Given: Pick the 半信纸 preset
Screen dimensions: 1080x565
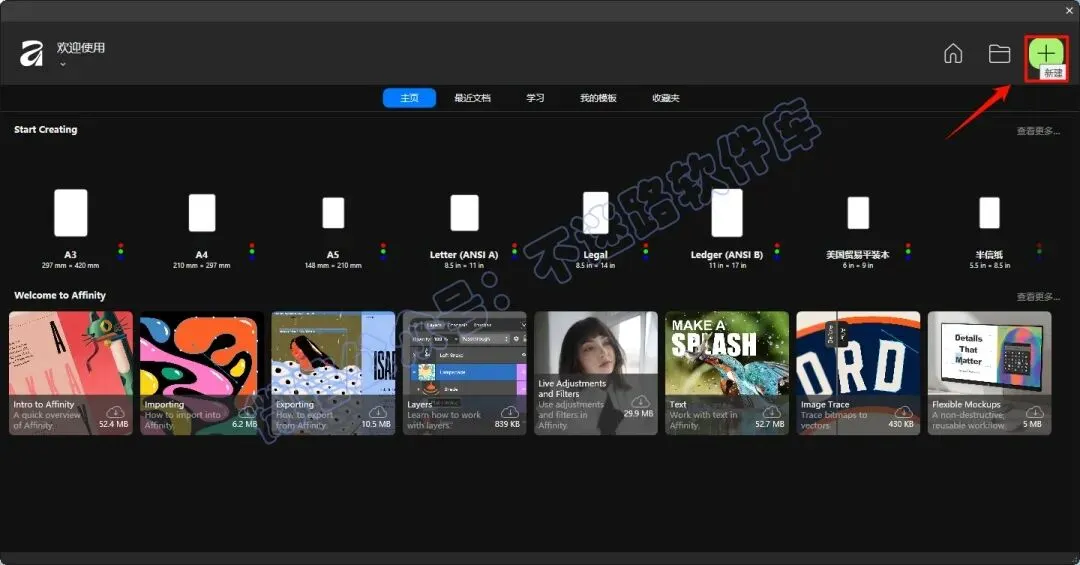Looking at the screenshot, I should click(989, 213).
